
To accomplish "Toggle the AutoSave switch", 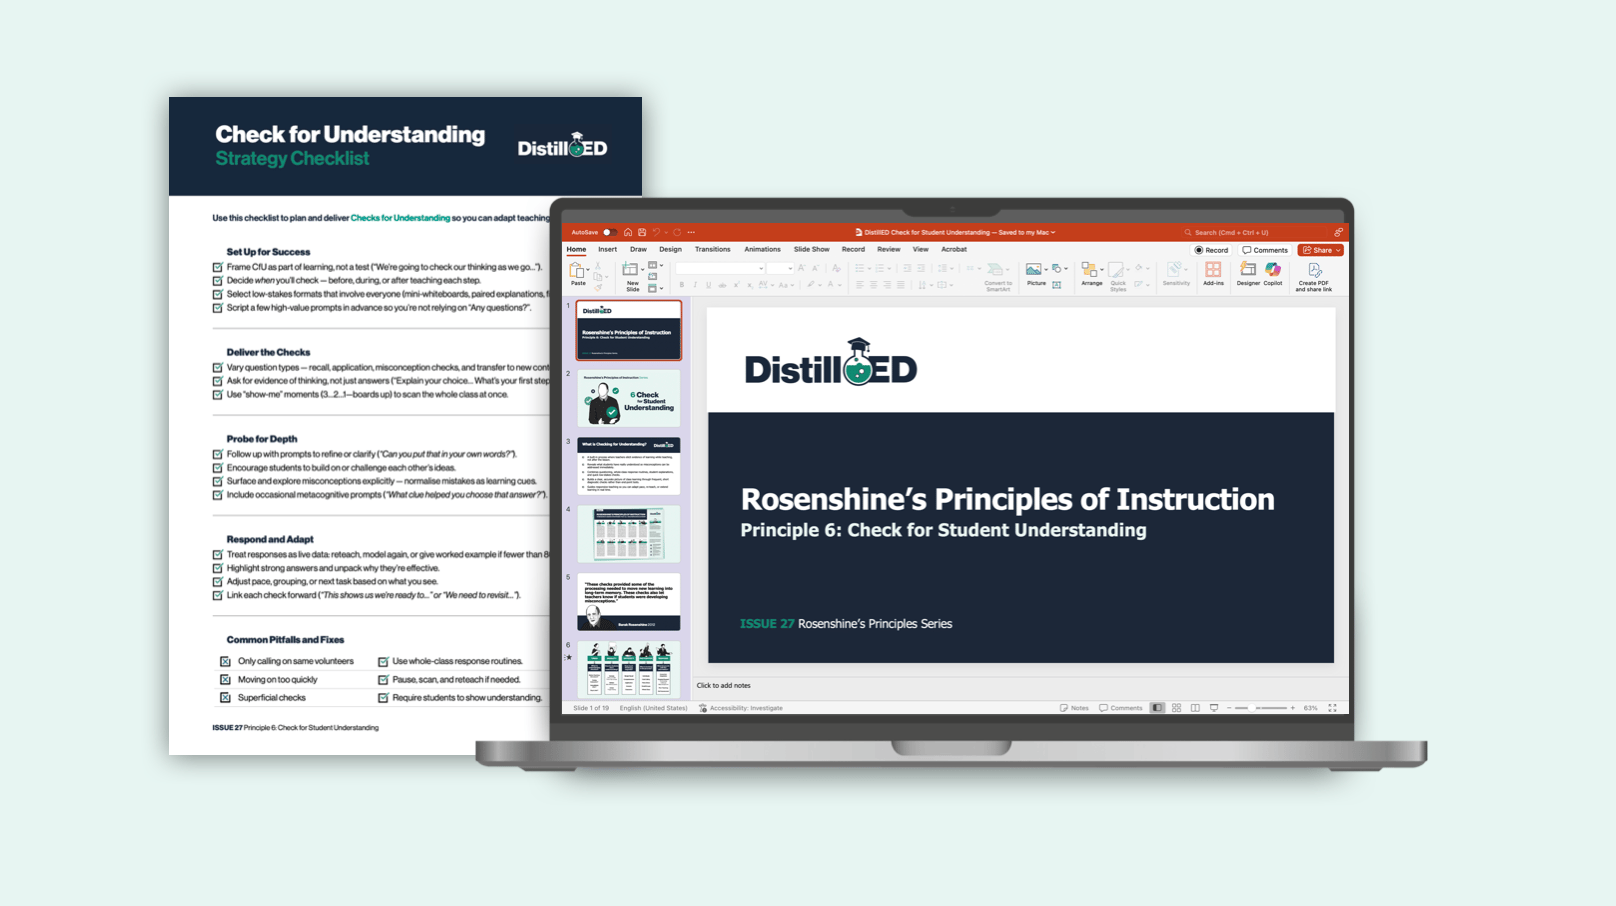I will 608,232.
